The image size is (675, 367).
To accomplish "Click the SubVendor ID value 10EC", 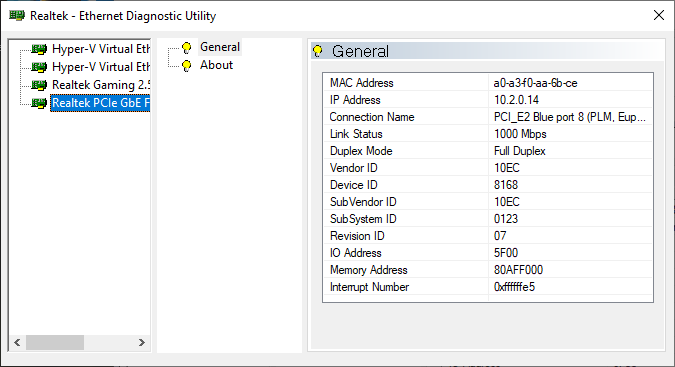I will [507, 202].
